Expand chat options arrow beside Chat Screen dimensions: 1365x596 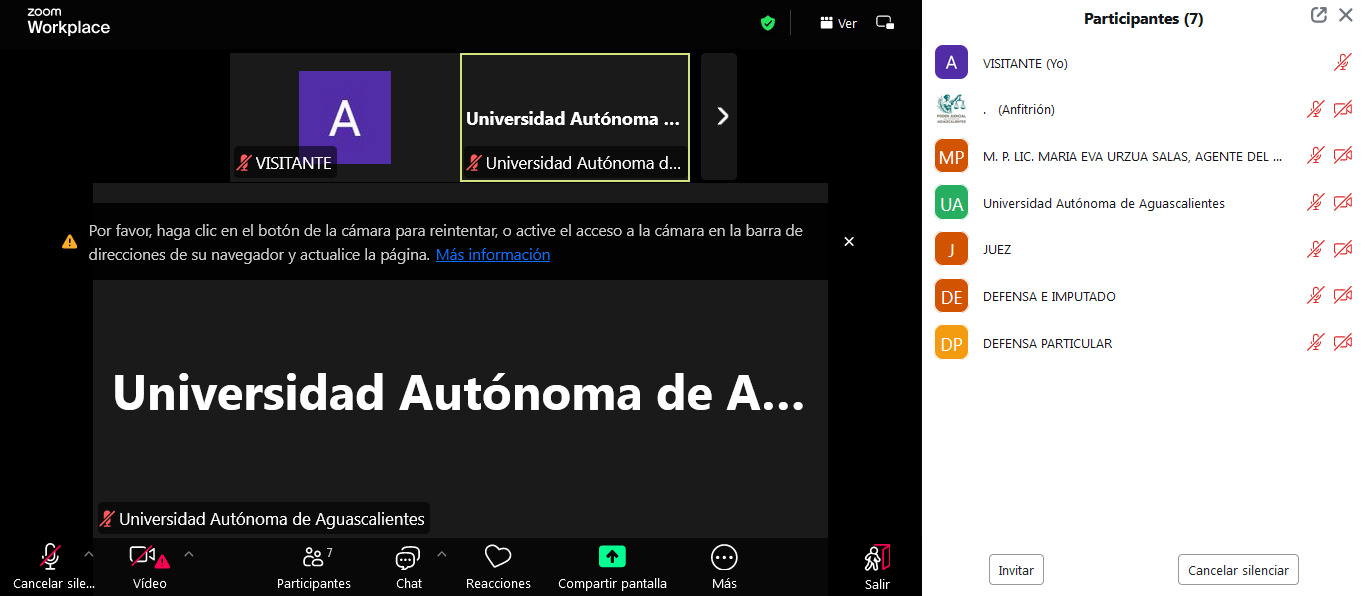pos(442,553)
